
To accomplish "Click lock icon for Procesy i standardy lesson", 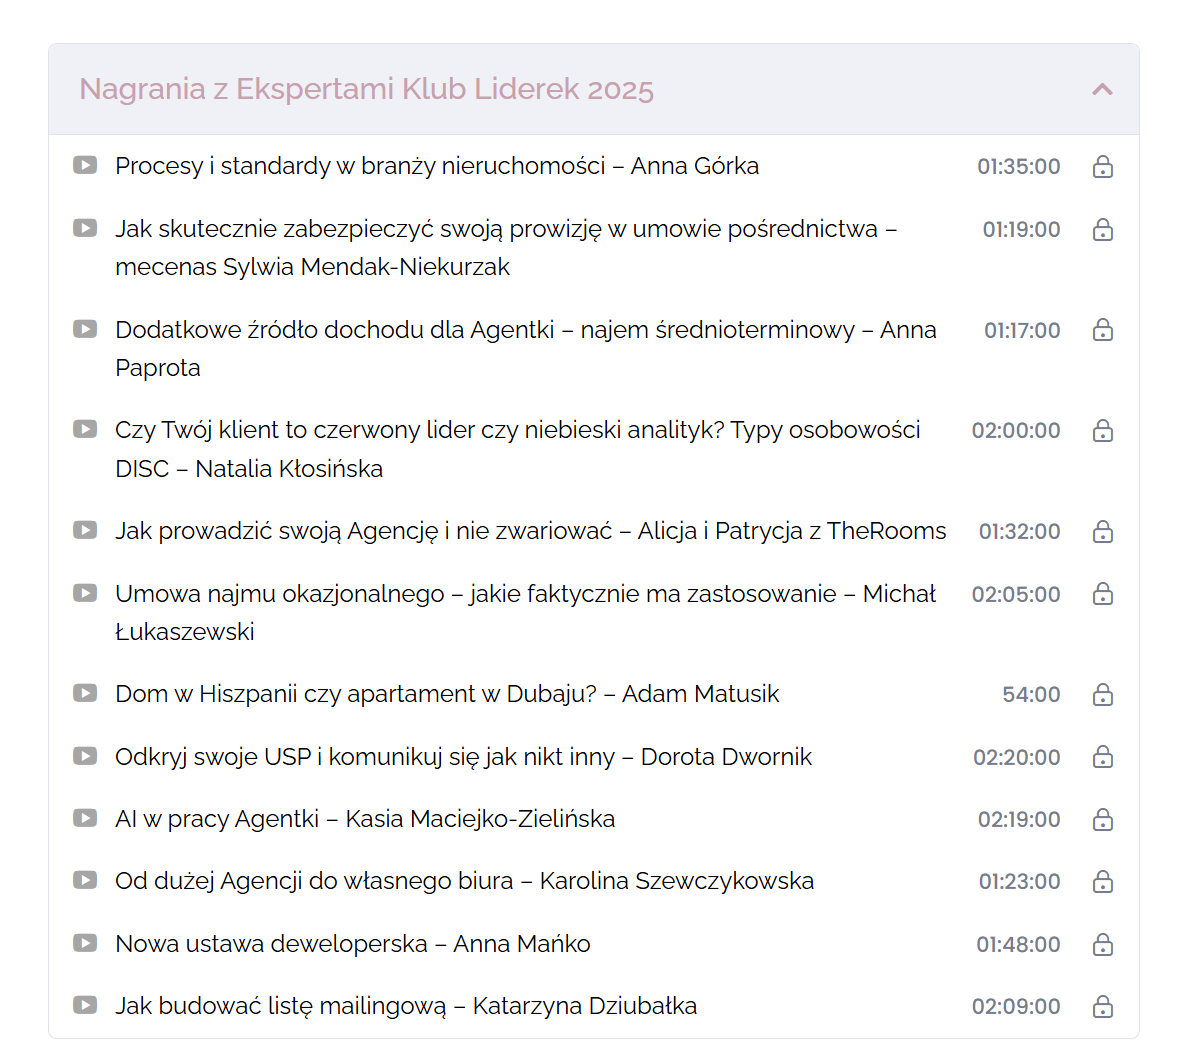I will pos(1102,167).
